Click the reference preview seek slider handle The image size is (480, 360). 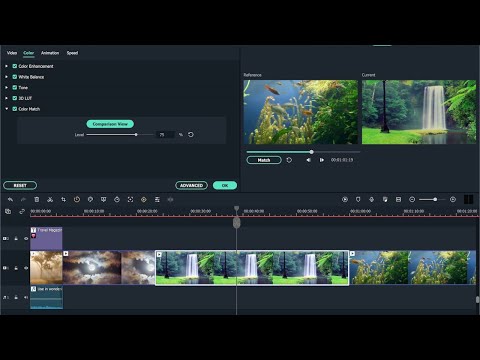pyautogui.click(x=311, y=152)
